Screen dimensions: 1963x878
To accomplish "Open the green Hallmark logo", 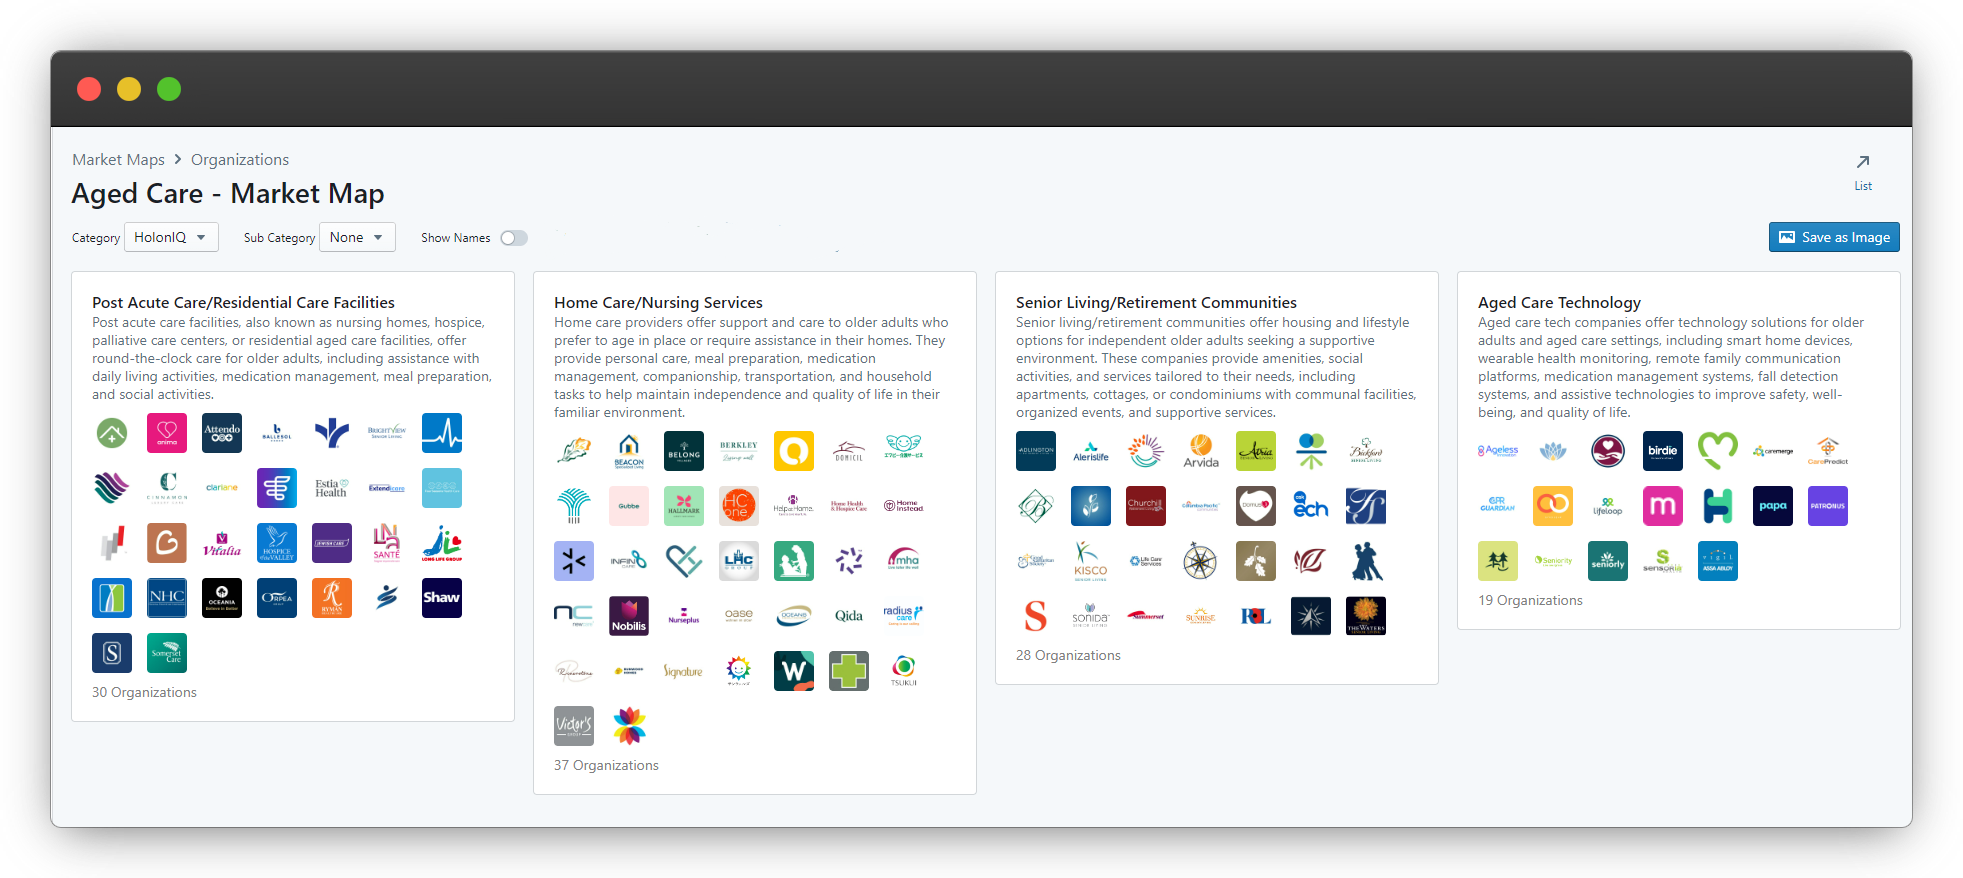I will pyautogui.click(x=684, y=506).
